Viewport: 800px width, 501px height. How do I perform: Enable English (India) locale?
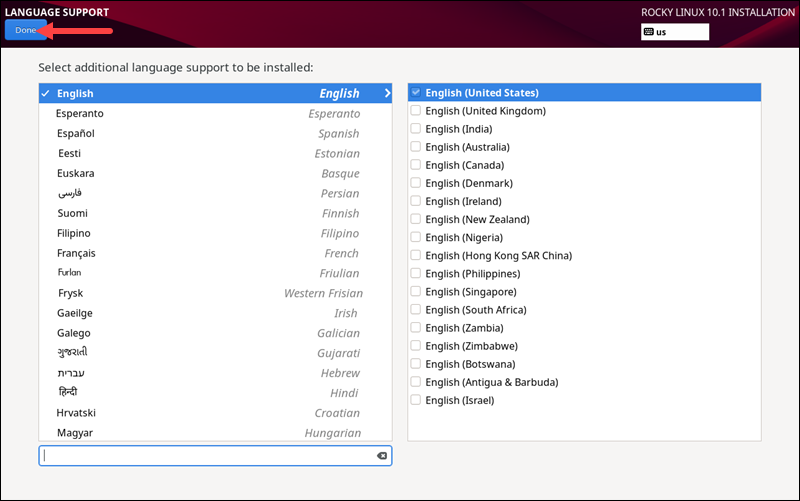click(x=416, y=129)
